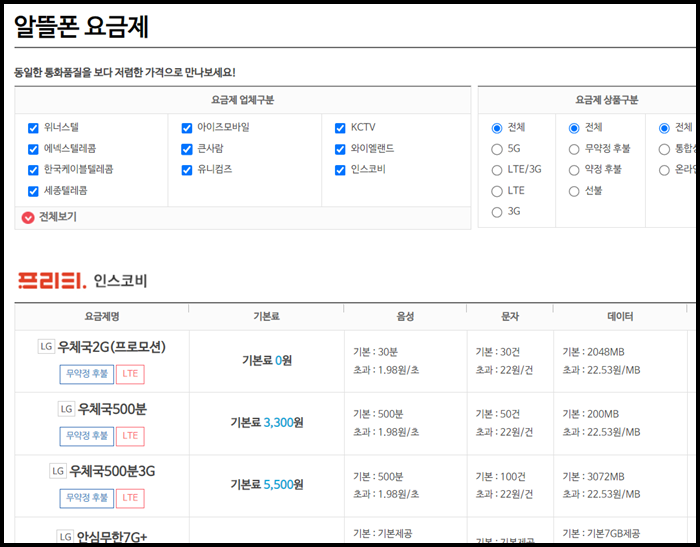Toggle the 유니컴즈 checkbox
Image resolution: width=700 pixels, height=547 pixels.
click(x=187, y=170)
